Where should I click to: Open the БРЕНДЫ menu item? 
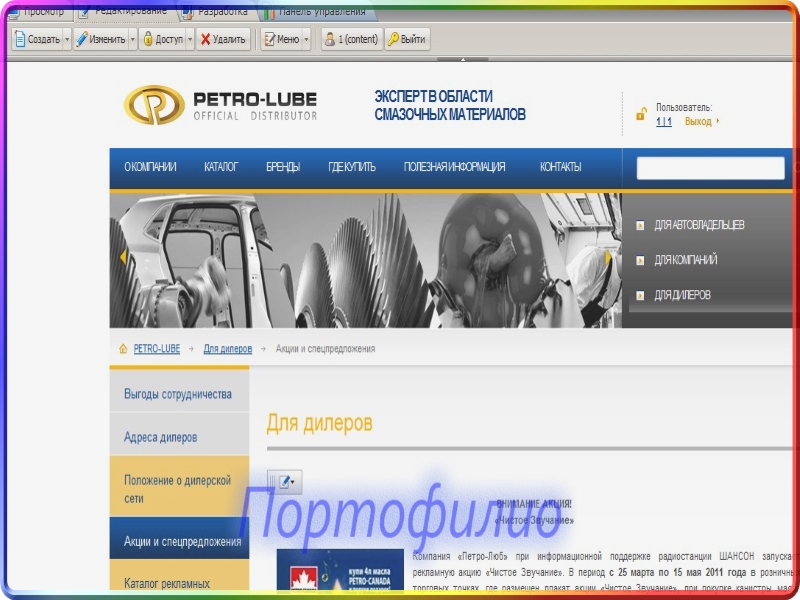[283, 167]
